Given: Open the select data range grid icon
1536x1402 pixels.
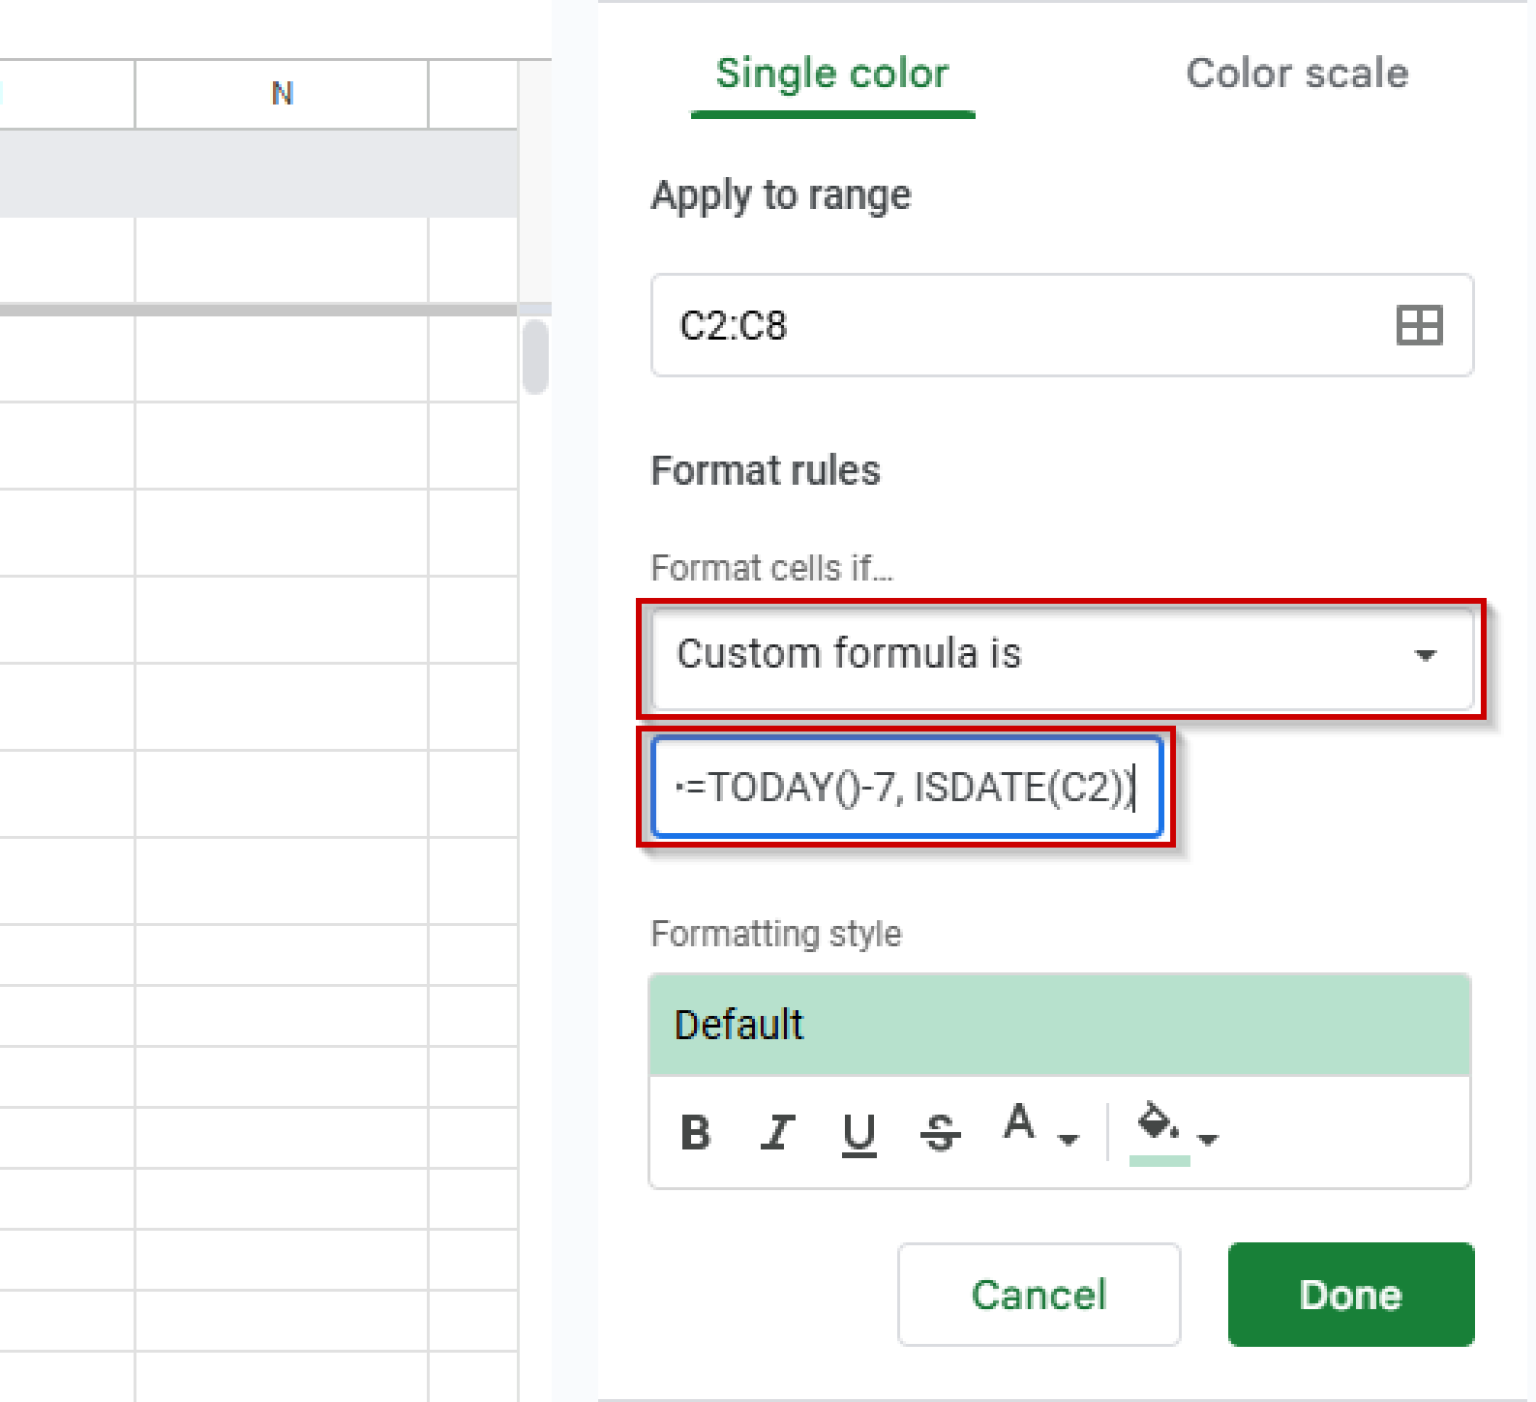Looking at the screenshot, I should click(1420, 325).
